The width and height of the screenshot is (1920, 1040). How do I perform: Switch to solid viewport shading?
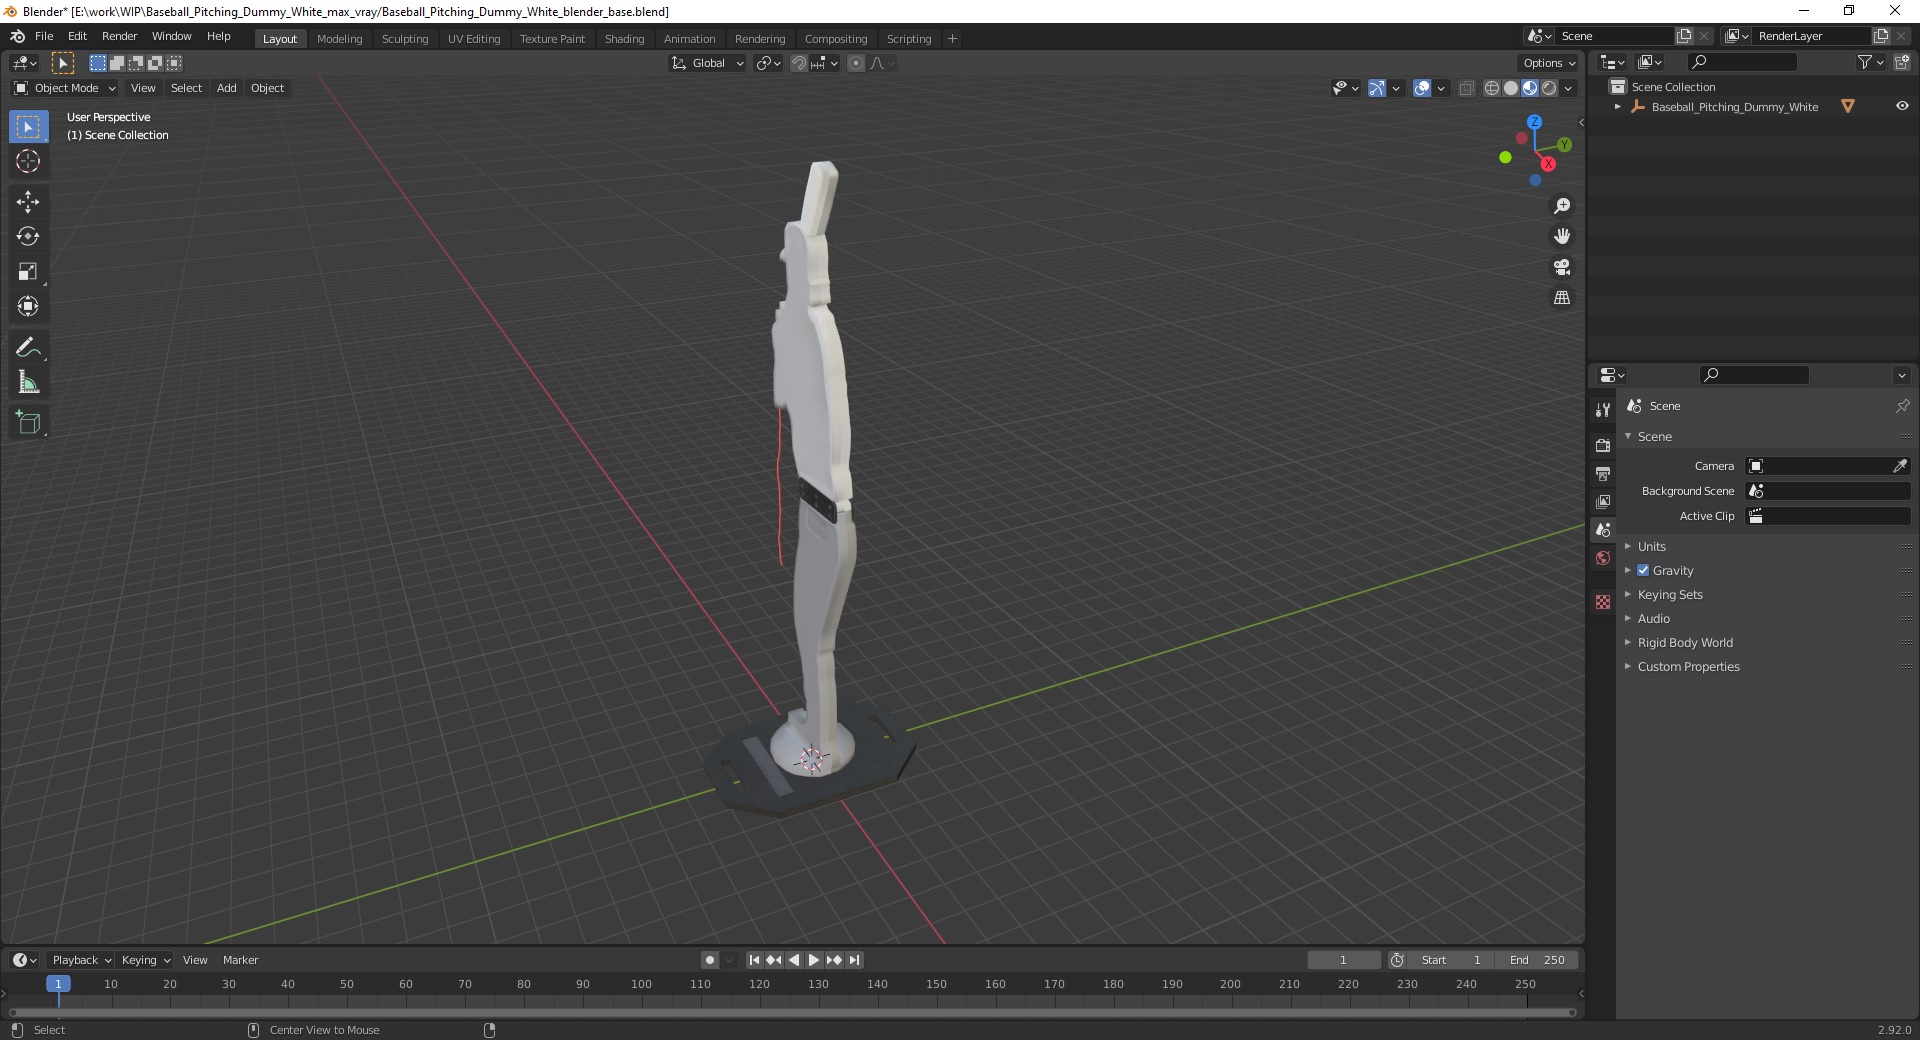coord(1511,88)
